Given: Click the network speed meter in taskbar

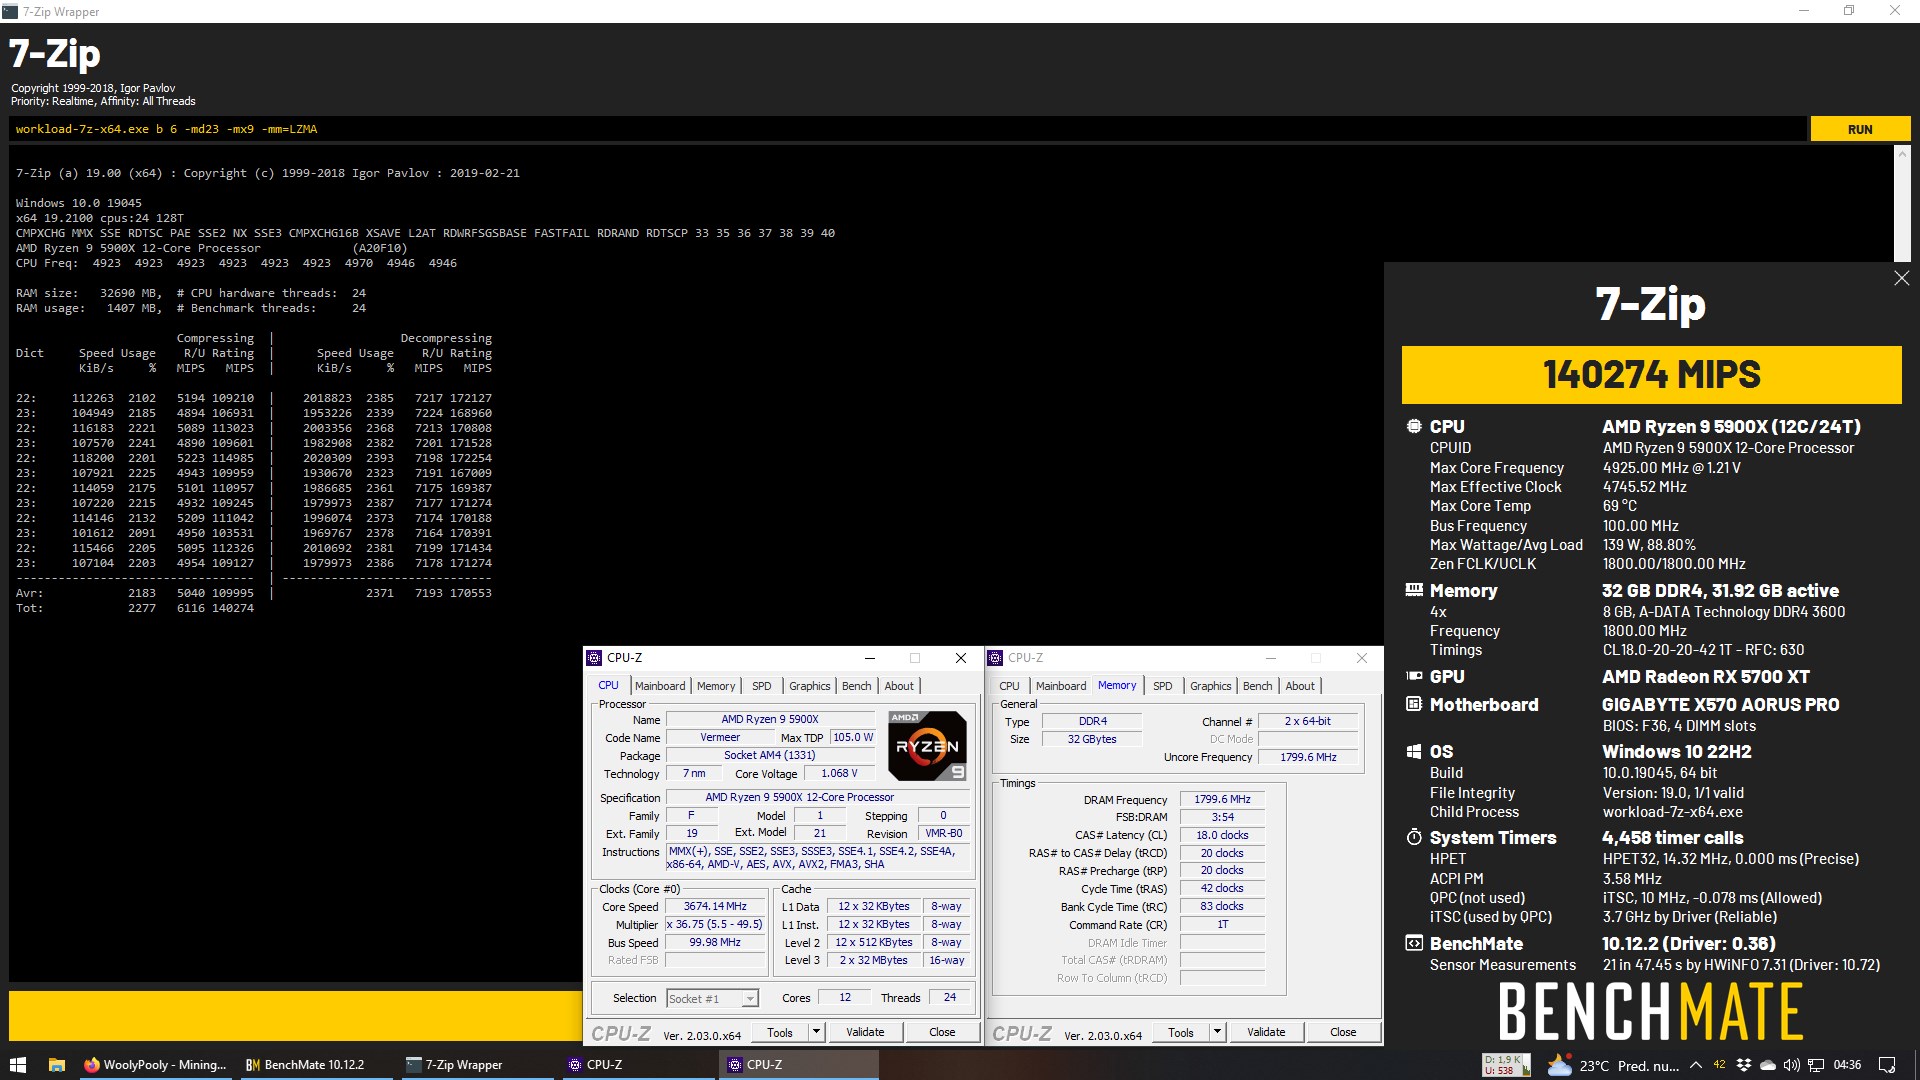Looking at the screenshot, I should (1506, 1065).
